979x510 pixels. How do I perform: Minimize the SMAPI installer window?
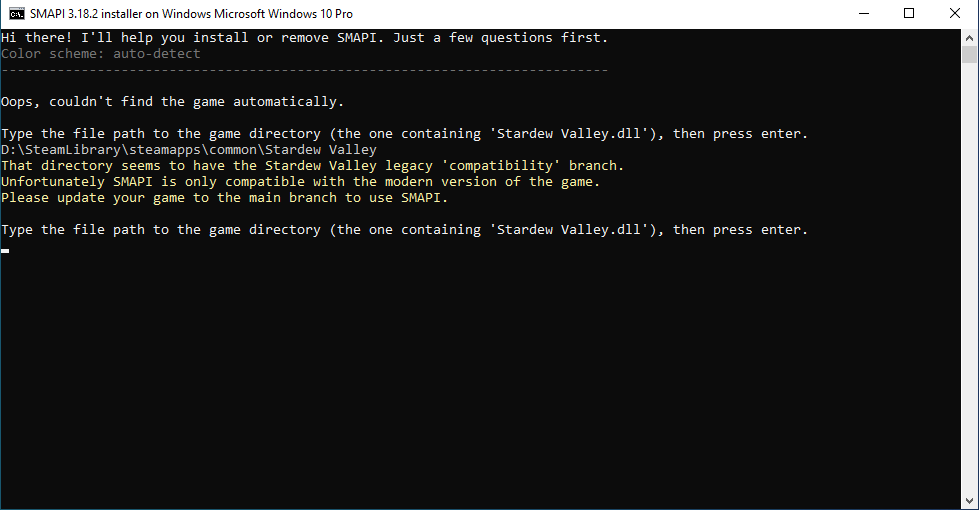click(x=862, y=14)
